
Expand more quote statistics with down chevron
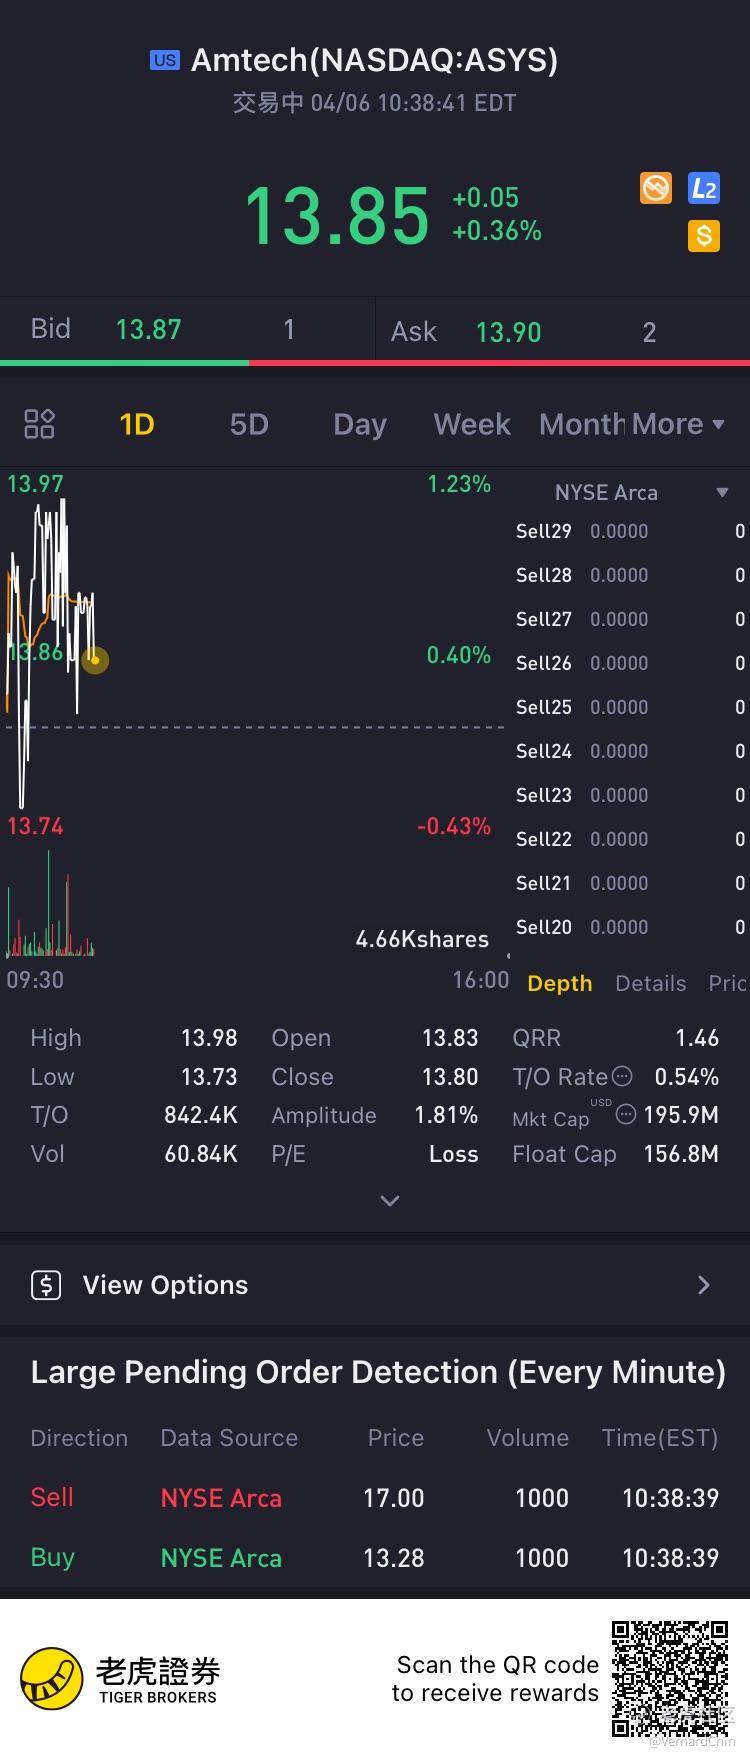coord(390,1200)
